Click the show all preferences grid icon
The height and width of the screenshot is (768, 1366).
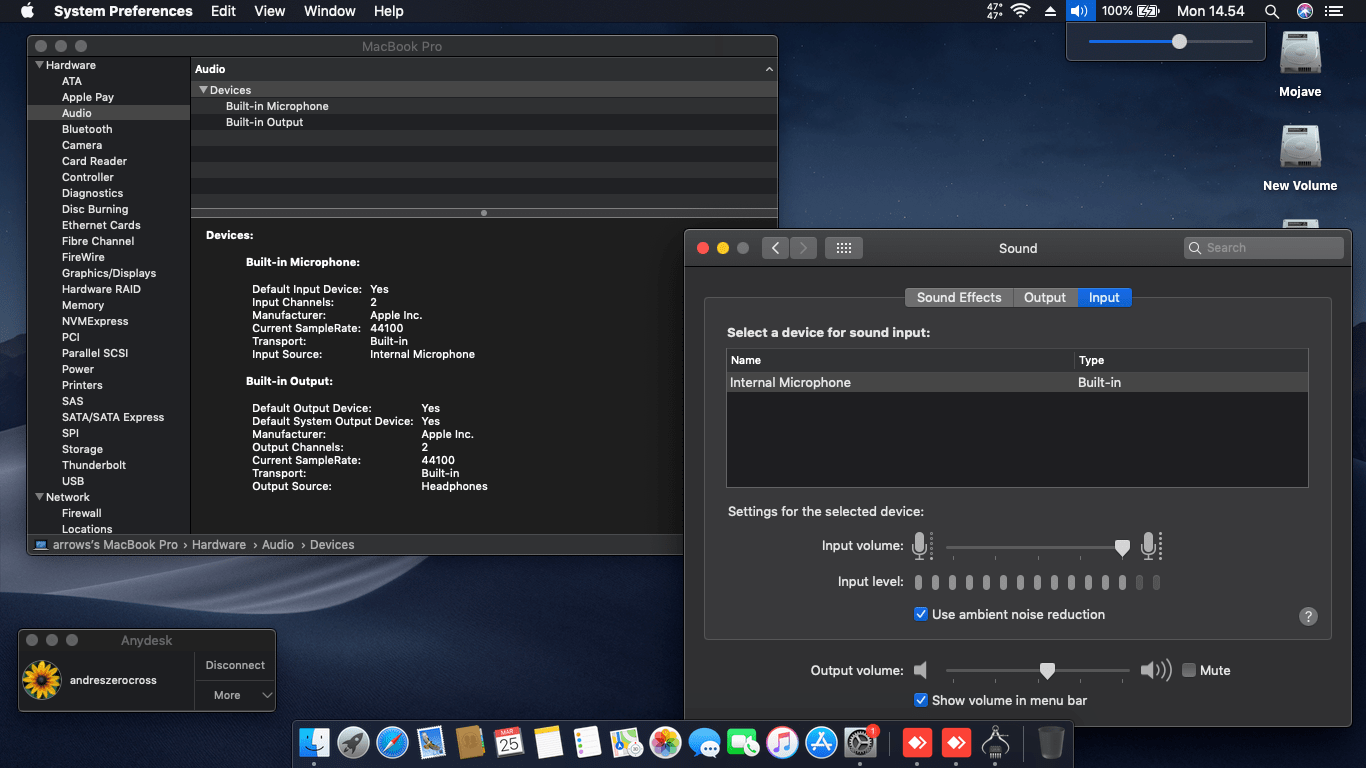843,248
